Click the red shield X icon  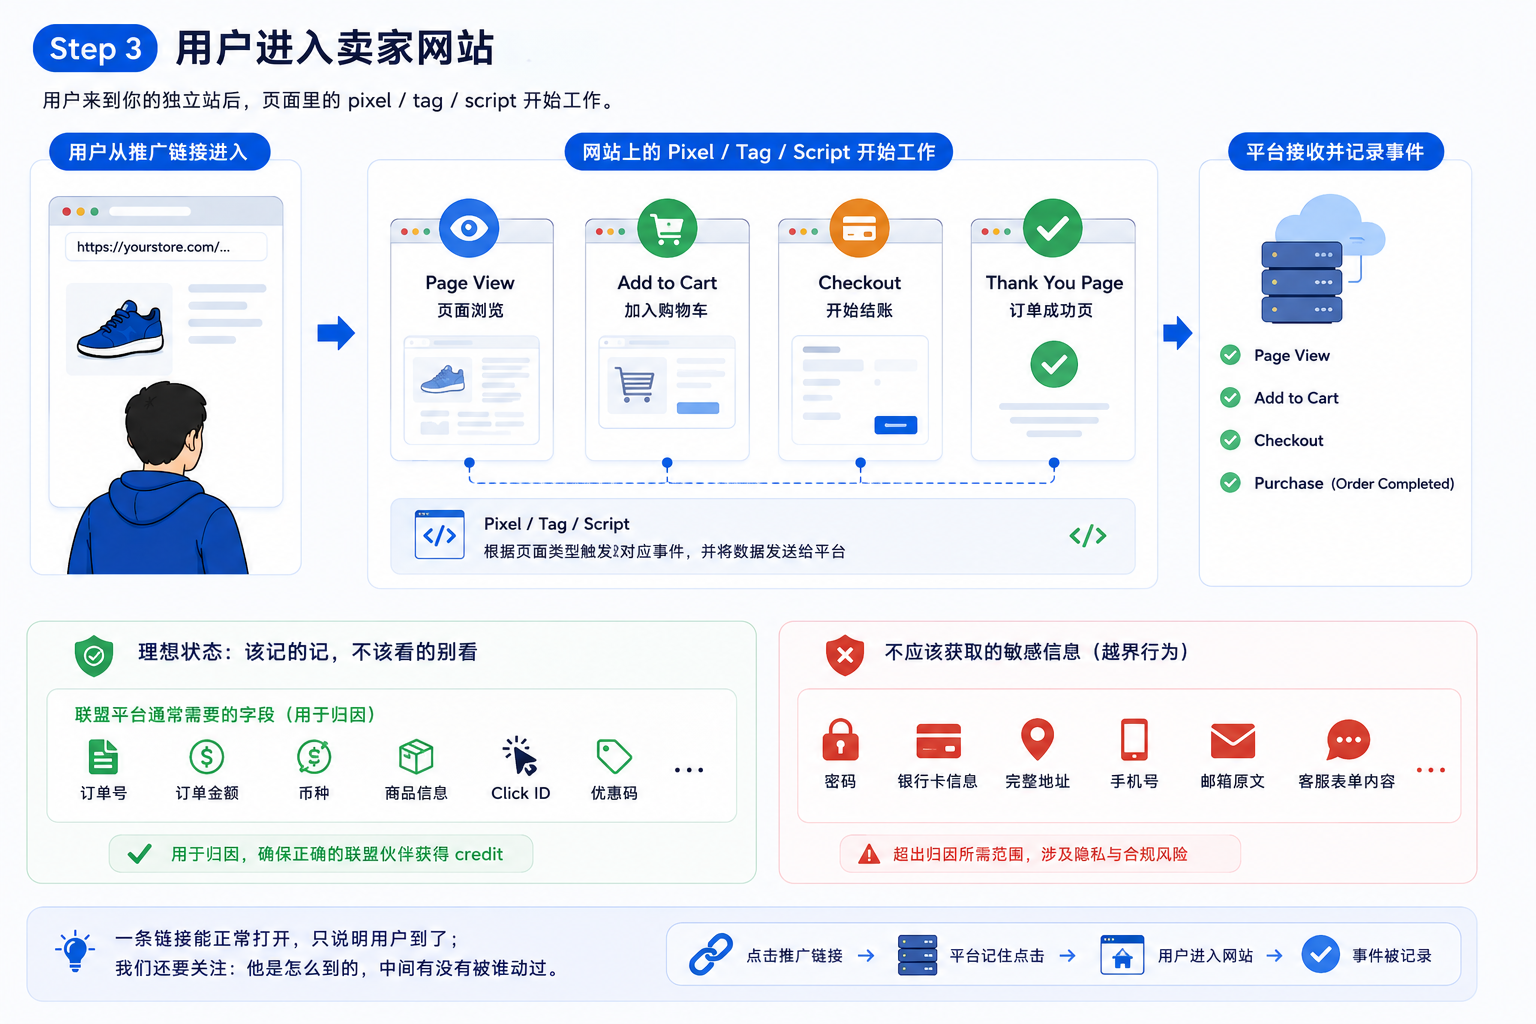coord(845,655)
